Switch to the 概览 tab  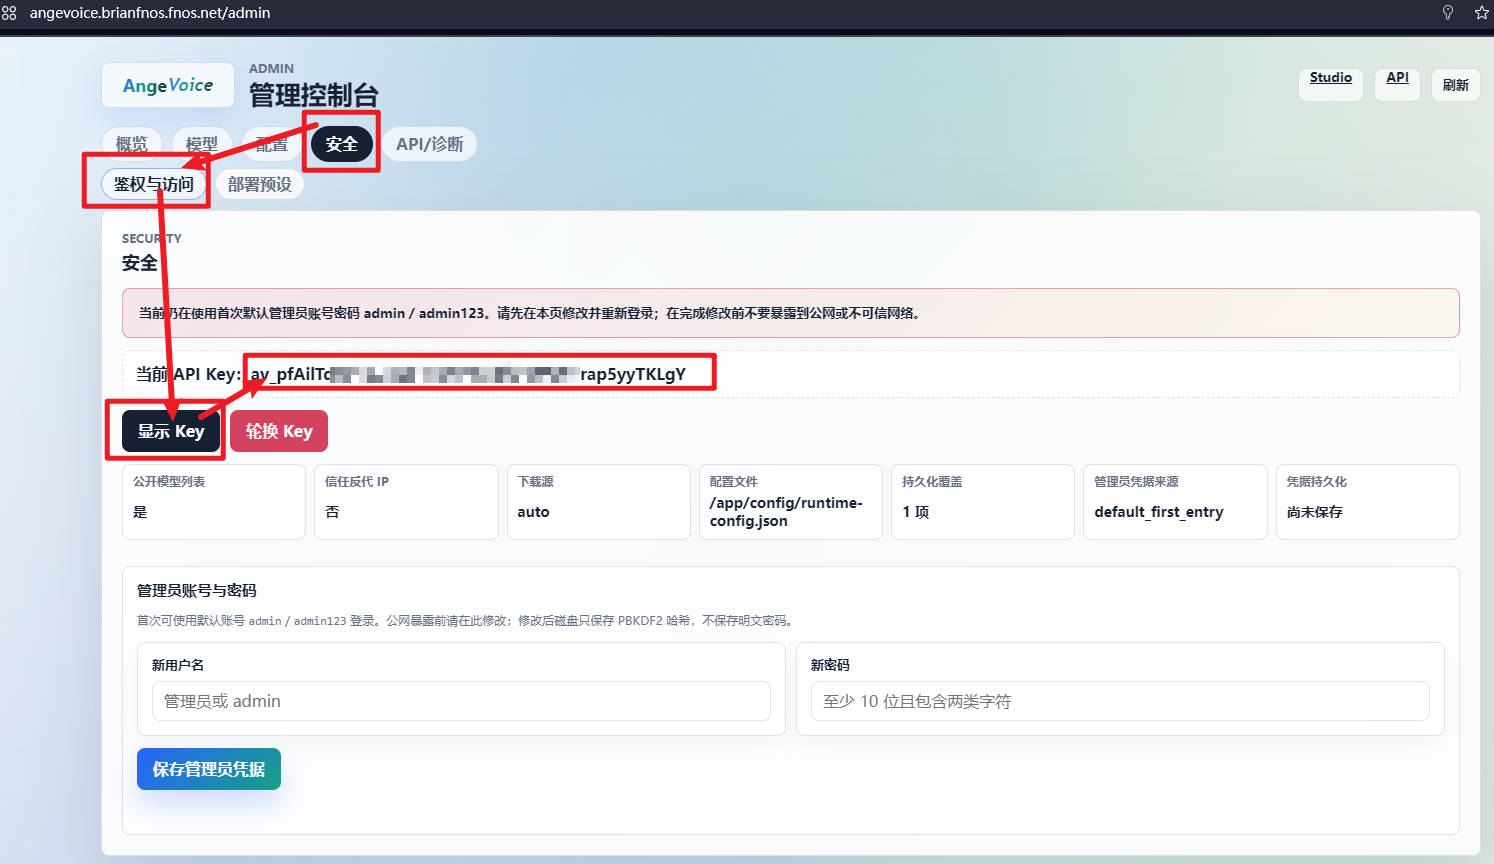pos(132,144)
